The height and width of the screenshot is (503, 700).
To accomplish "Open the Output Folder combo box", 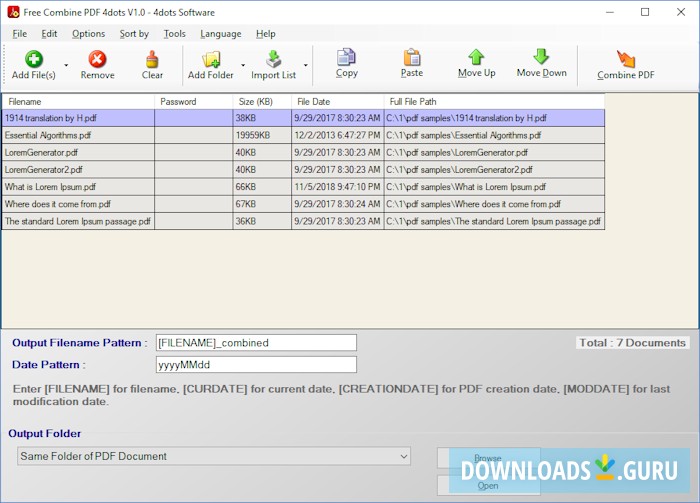I will [x=214, y=457].
